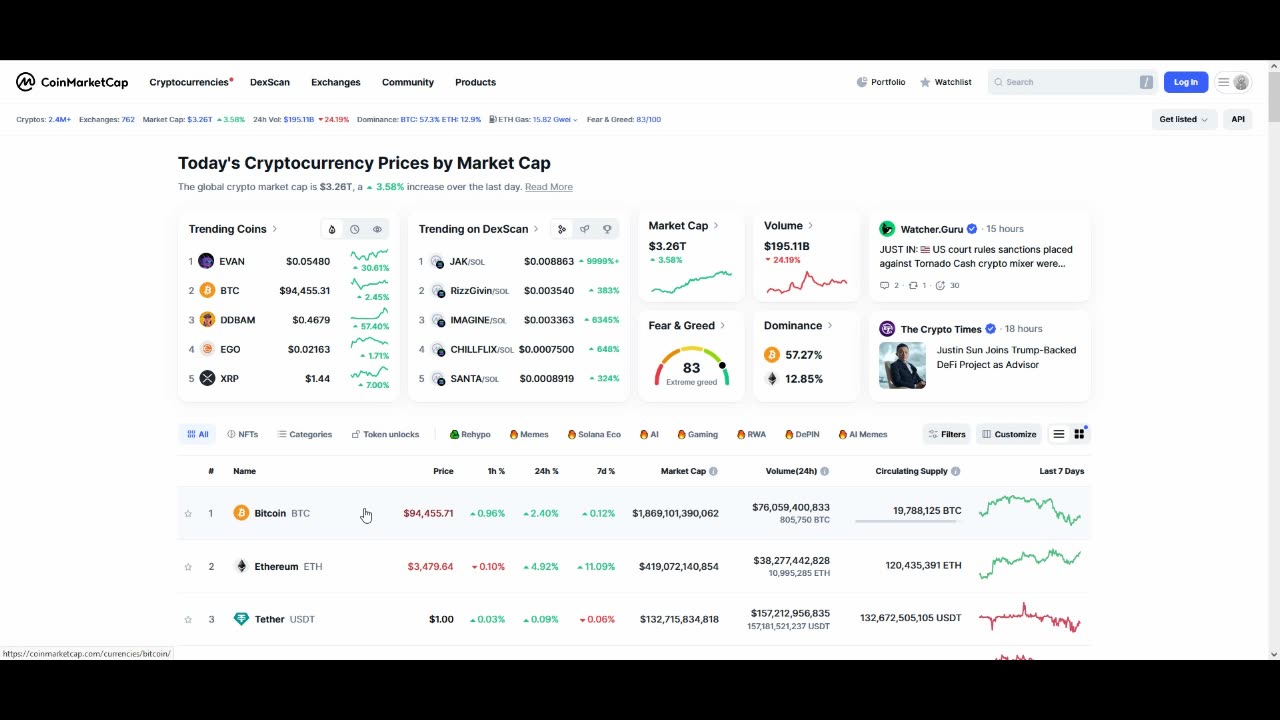Click the Log In button
Viewport: 1280px width, 720px height.
[1185, 82]
